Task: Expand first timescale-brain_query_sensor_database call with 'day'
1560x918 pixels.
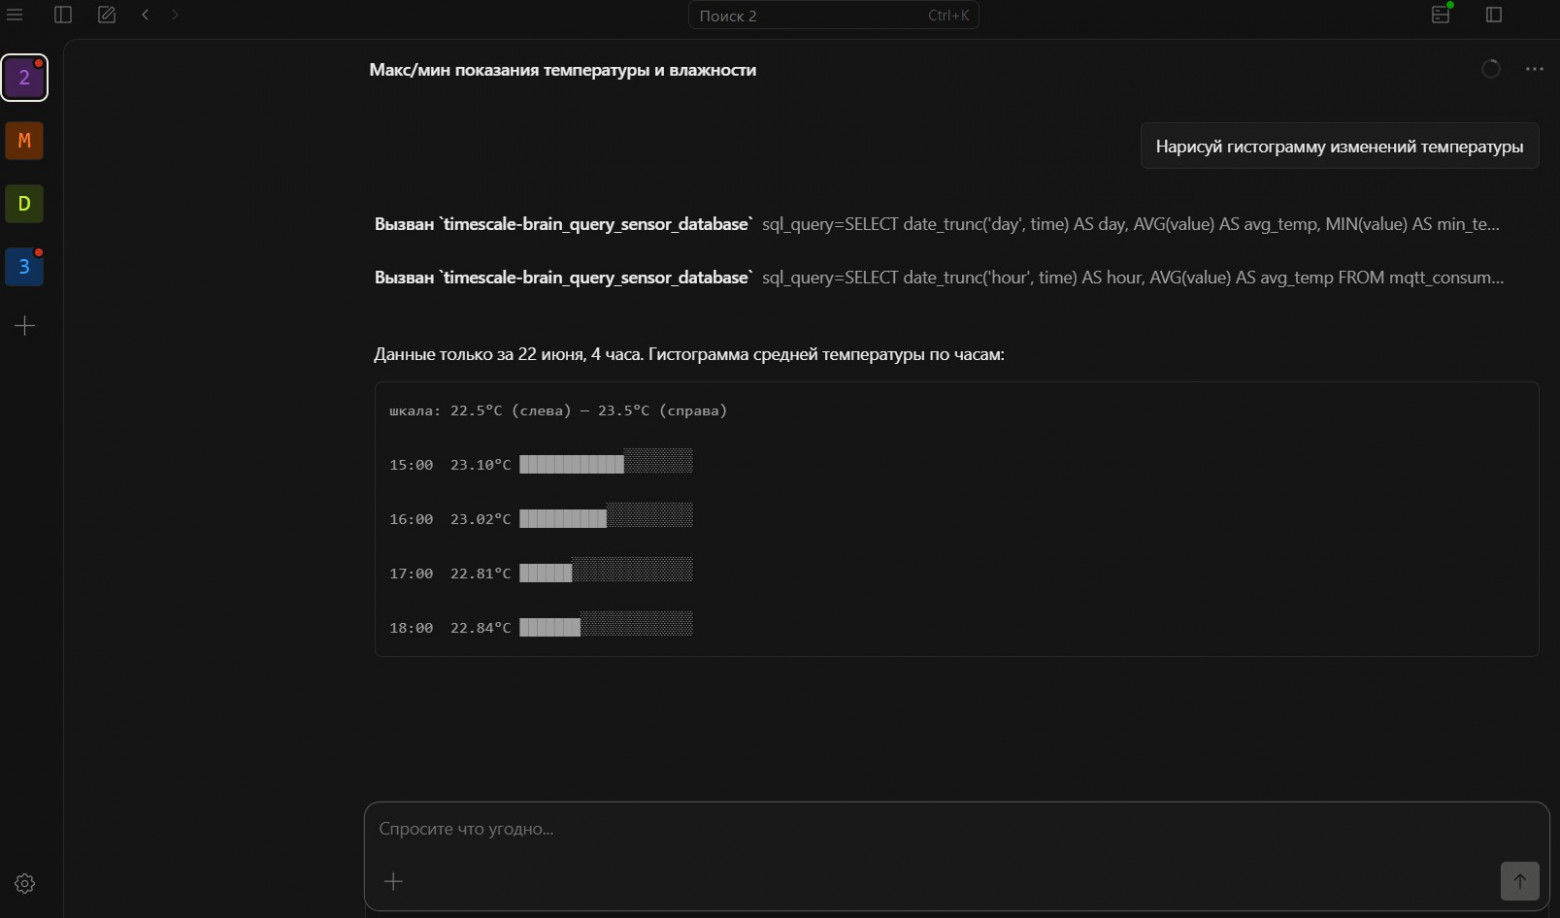Action: tap(937, 224)
